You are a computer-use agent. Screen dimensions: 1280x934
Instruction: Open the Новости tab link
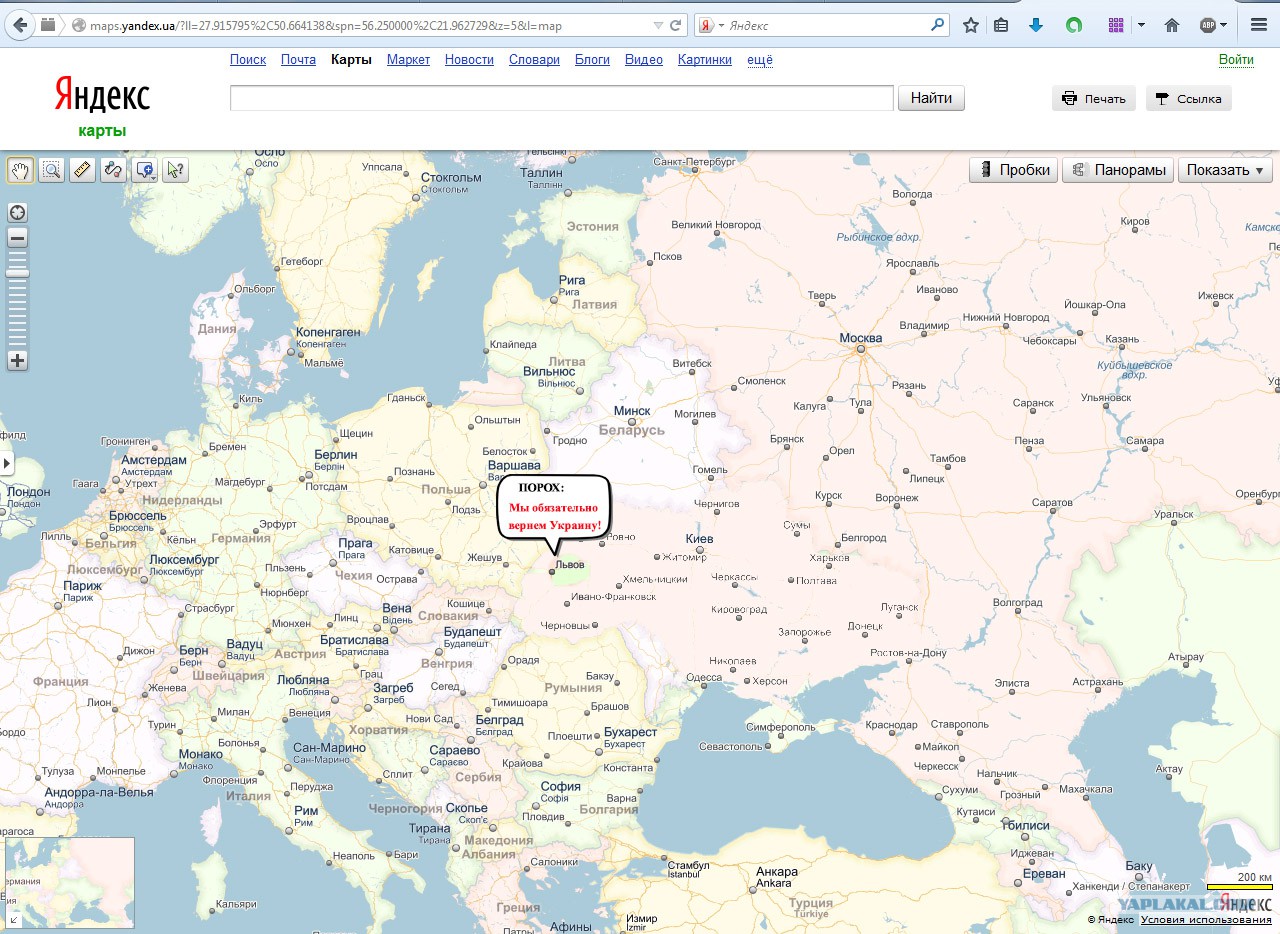469,60
